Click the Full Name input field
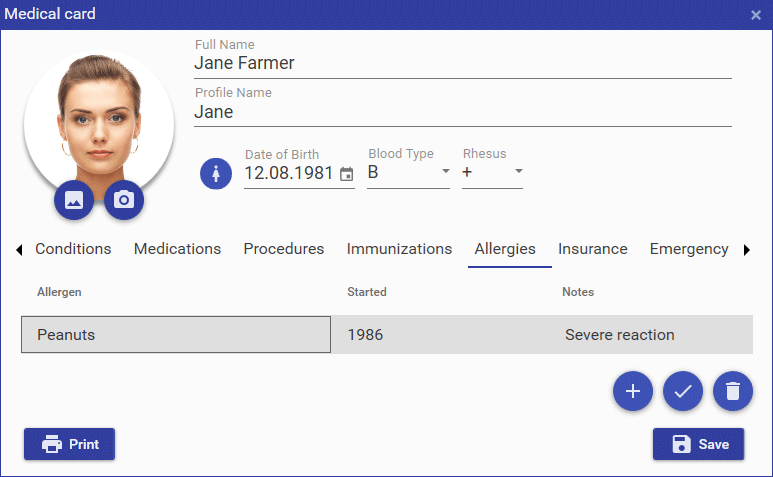 click(462, 63)
